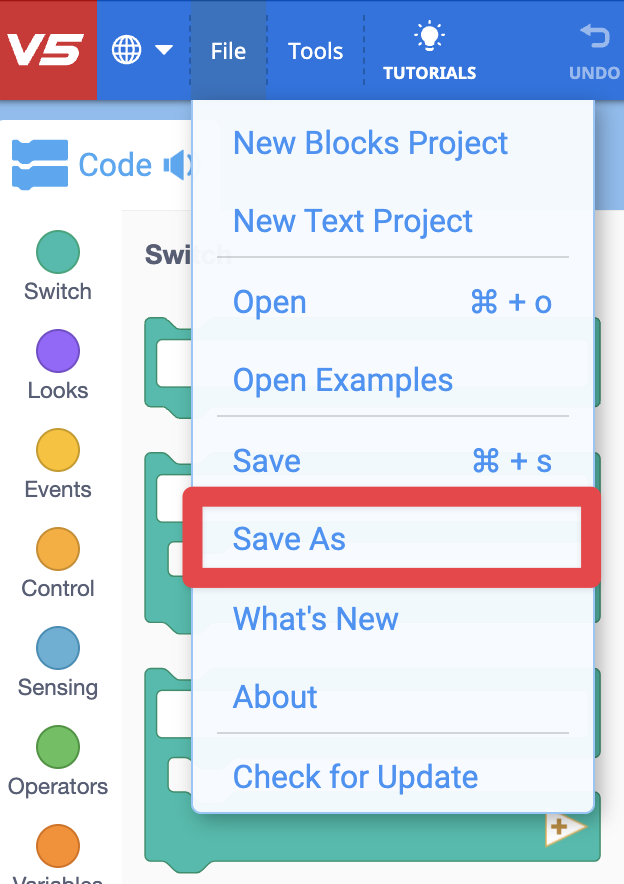Click the V5 logo
Screen dimensions: 624x884
(48, 48)
